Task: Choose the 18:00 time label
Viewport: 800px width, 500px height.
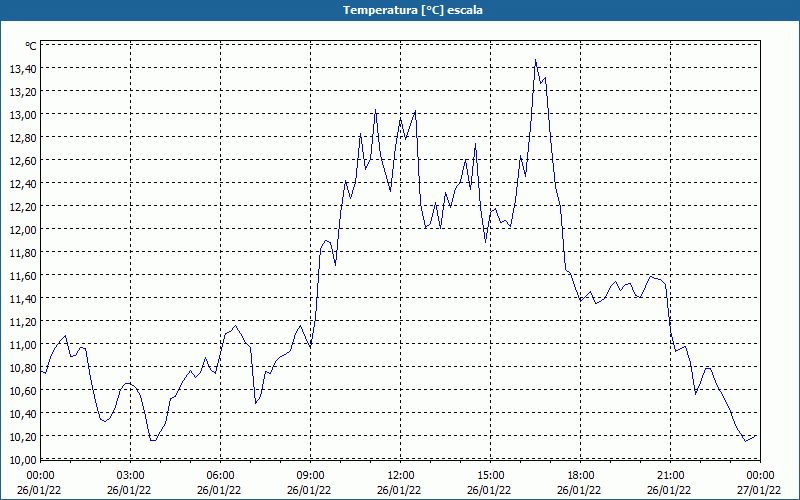Action: [x=581, y=476]
